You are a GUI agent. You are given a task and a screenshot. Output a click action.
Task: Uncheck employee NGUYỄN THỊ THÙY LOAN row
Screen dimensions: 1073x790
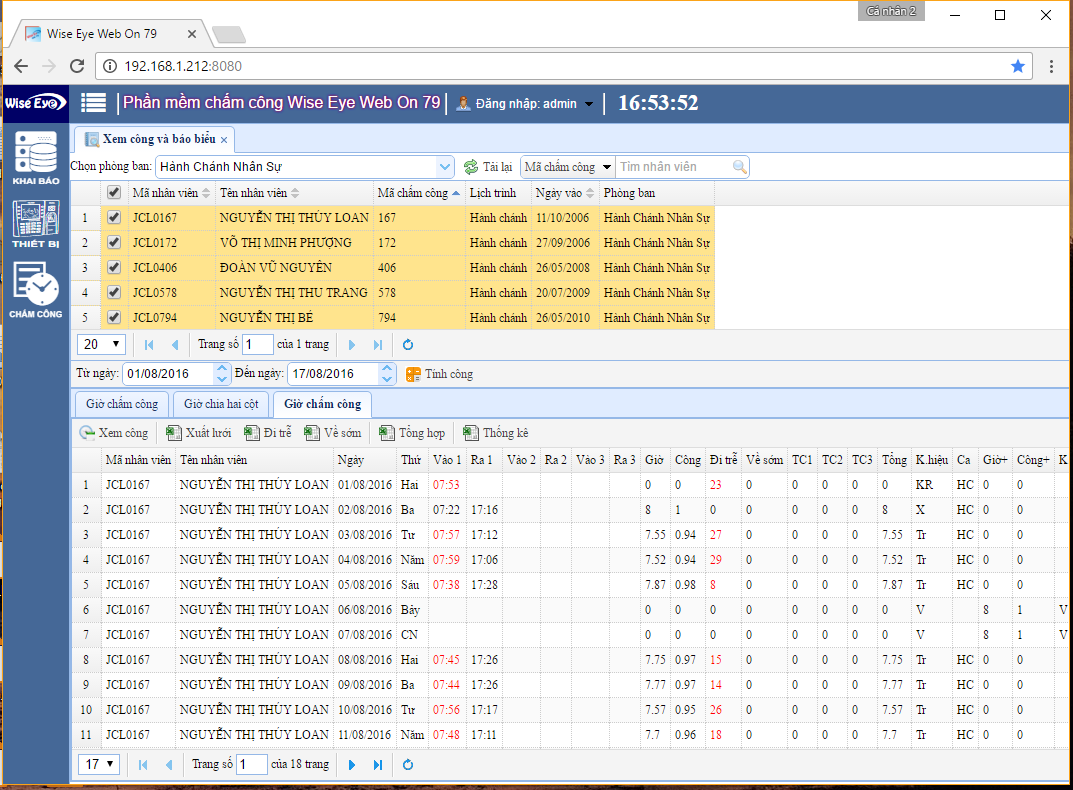114,217
